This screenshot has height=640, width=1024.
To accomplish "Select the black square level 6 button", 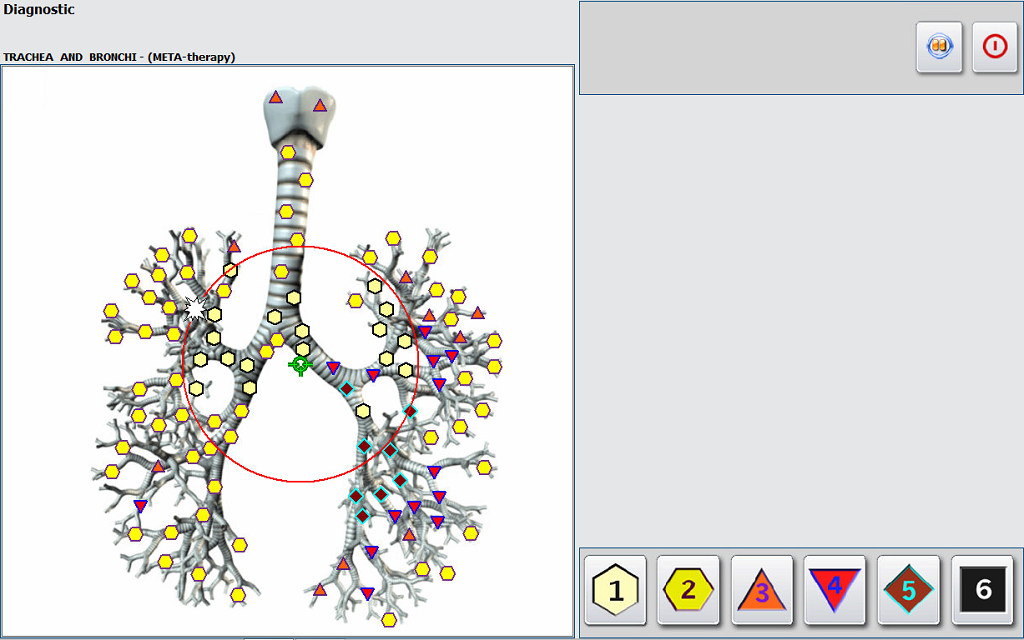I will 982,589.
